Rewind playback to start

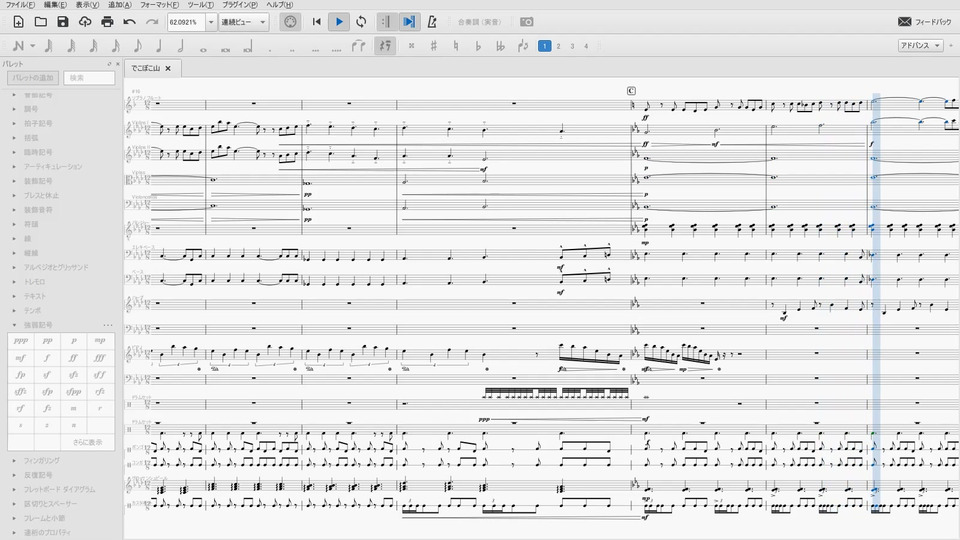[317, 22]
